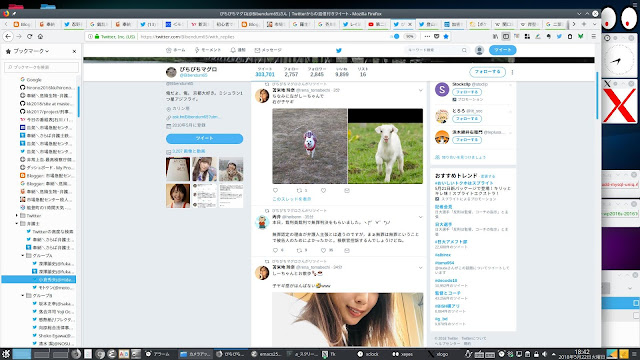Open the emacs25 taskbar entry
The height and width of the screenshot is (360, 640).
[266, 354]
